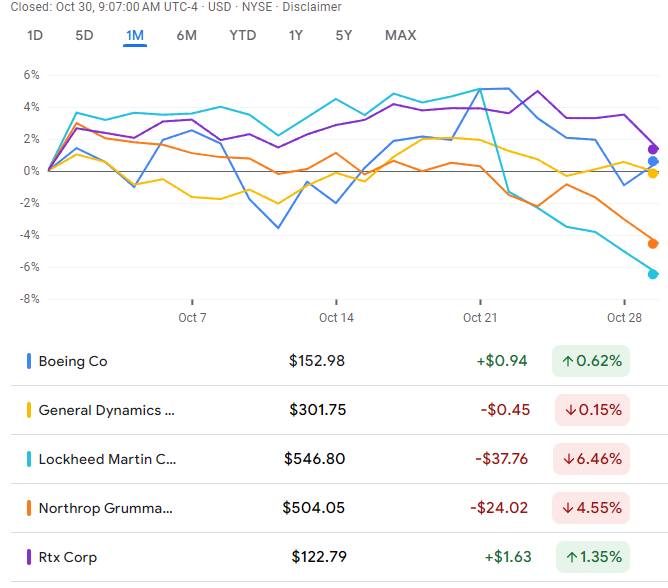Click Boeing's blue color marker
The width and height of the screenshot is (668, 588).
coord(29,361)
